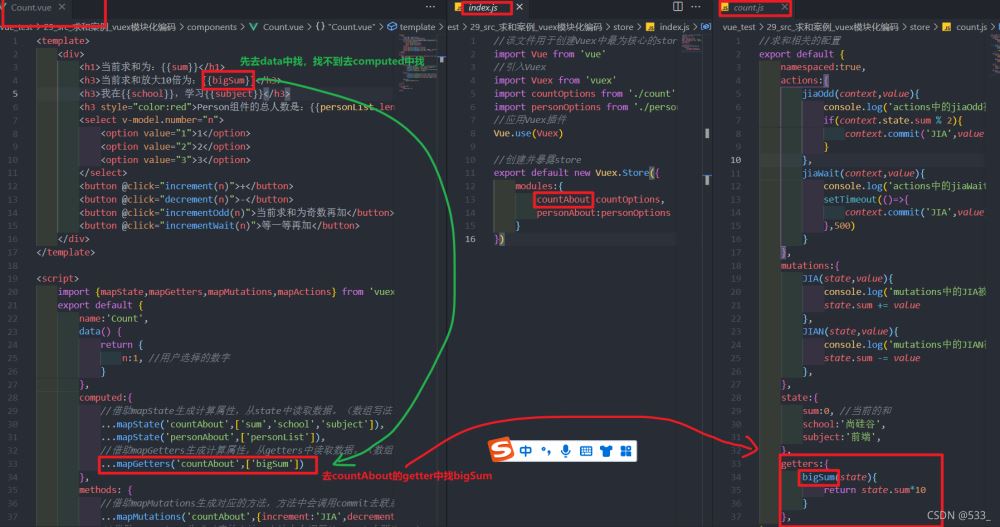Toggle Sogou Chinese punctuation mode
Screen dimensions: 1000x527
[x=546, y=451]
